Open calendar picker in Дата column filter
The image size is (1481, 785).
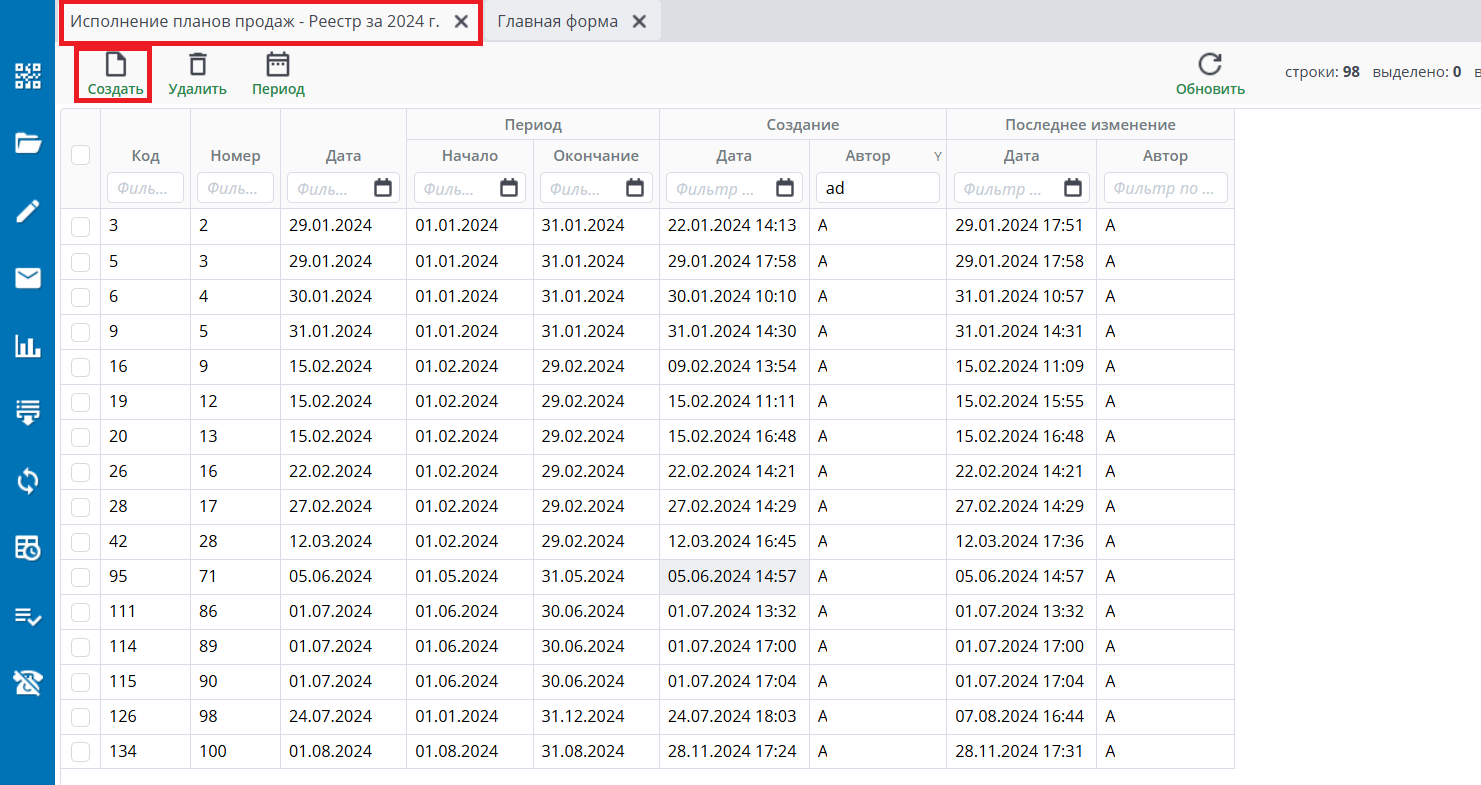(x=383, y=188)
